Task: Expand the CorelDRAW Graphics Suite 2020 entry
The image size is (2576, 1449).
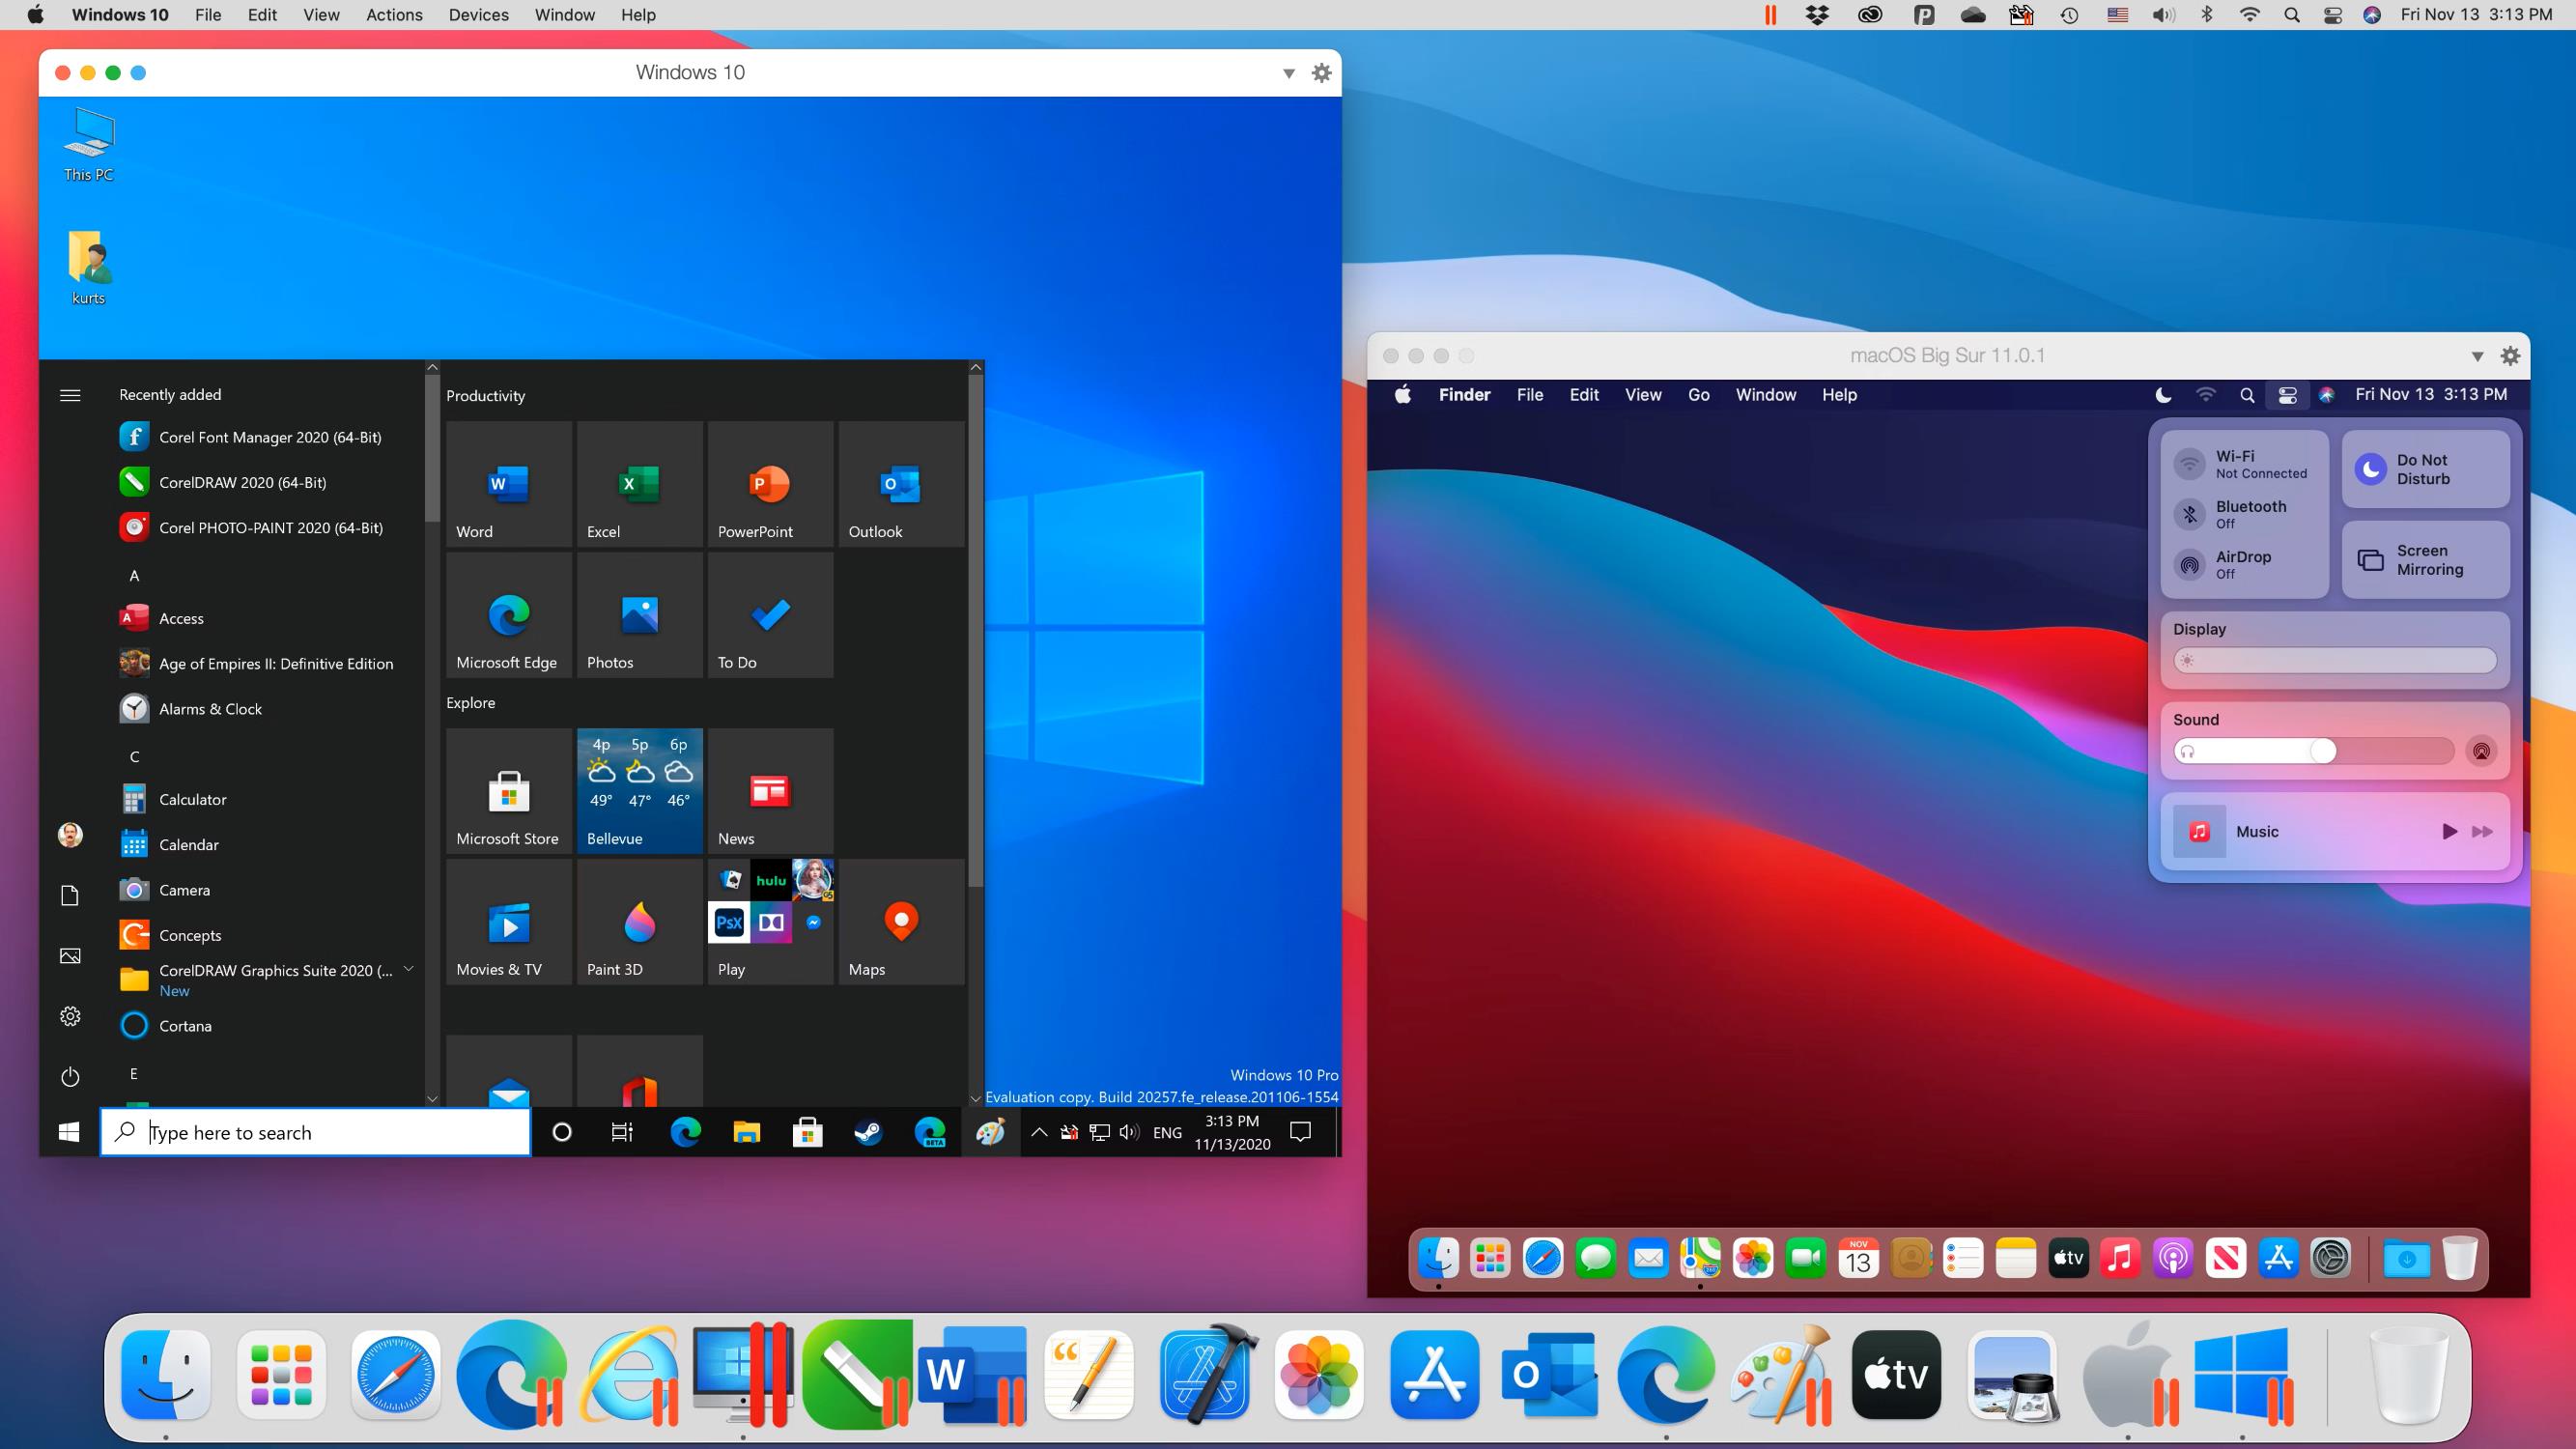Action: pyautogui.click(x=408, y=969)
